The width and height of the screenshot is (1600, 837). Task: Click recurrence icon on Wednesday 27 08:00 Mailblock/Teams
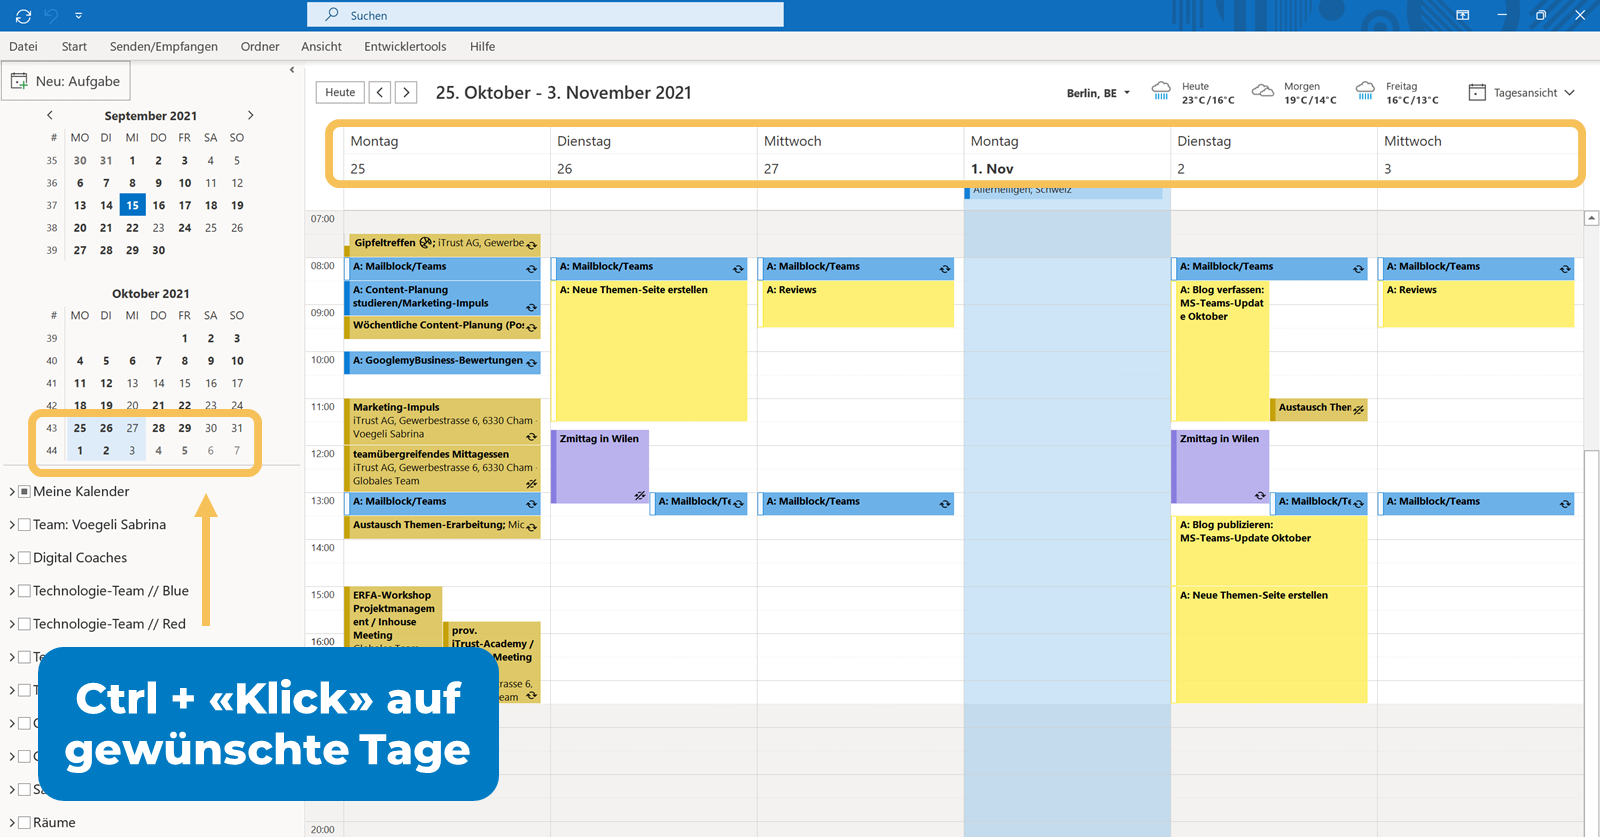tap(944, 269)
